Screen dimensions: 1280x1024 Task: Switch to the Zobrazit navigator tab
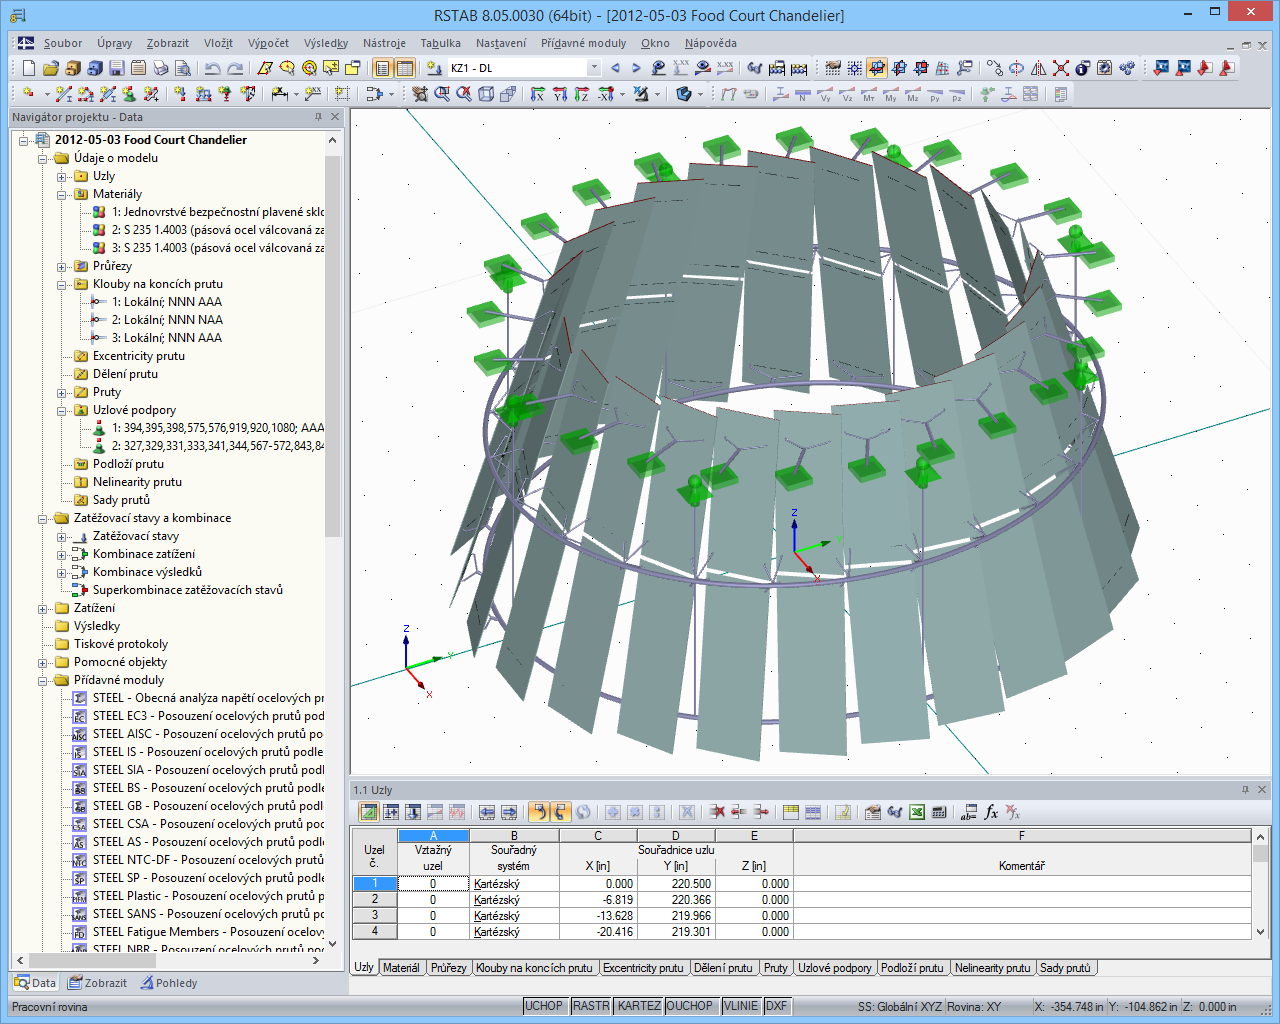[x=98, y=983]
